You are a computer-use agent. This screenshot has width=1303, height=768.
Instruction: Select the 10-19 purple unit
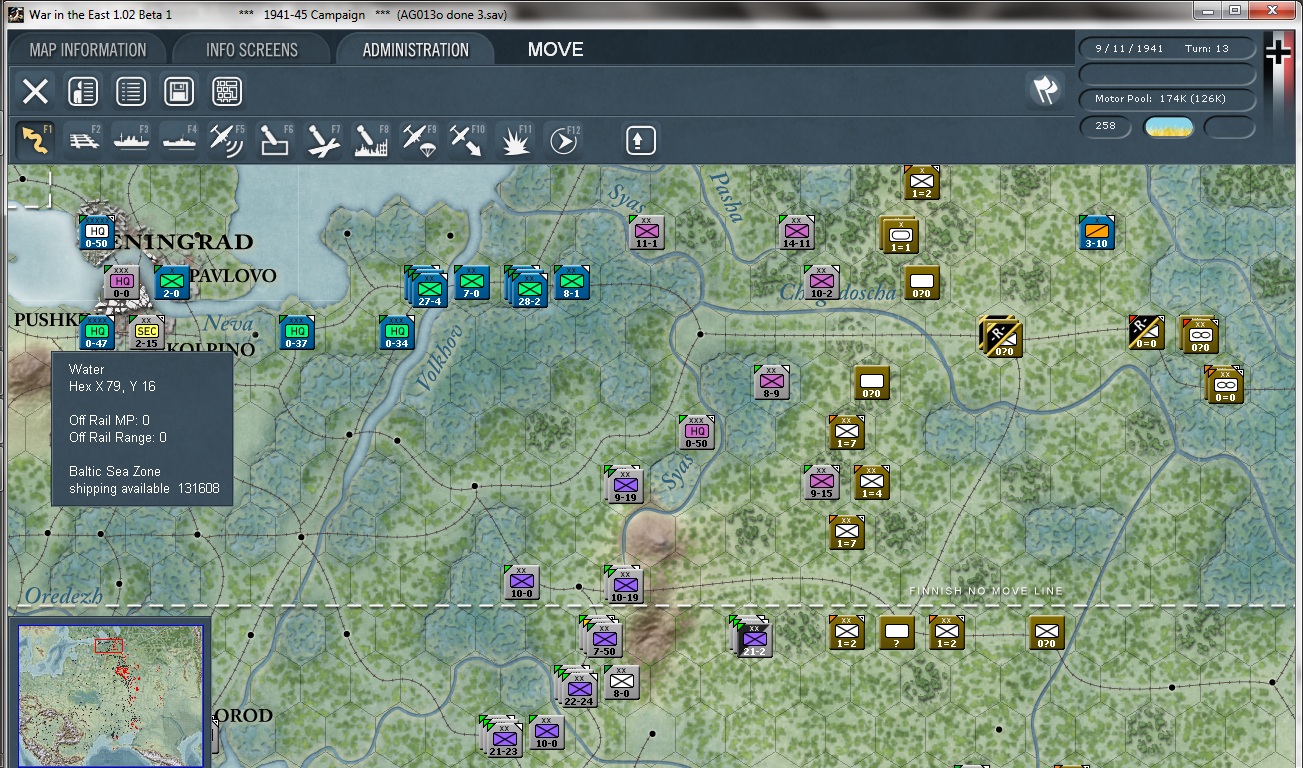coord(624,586)
